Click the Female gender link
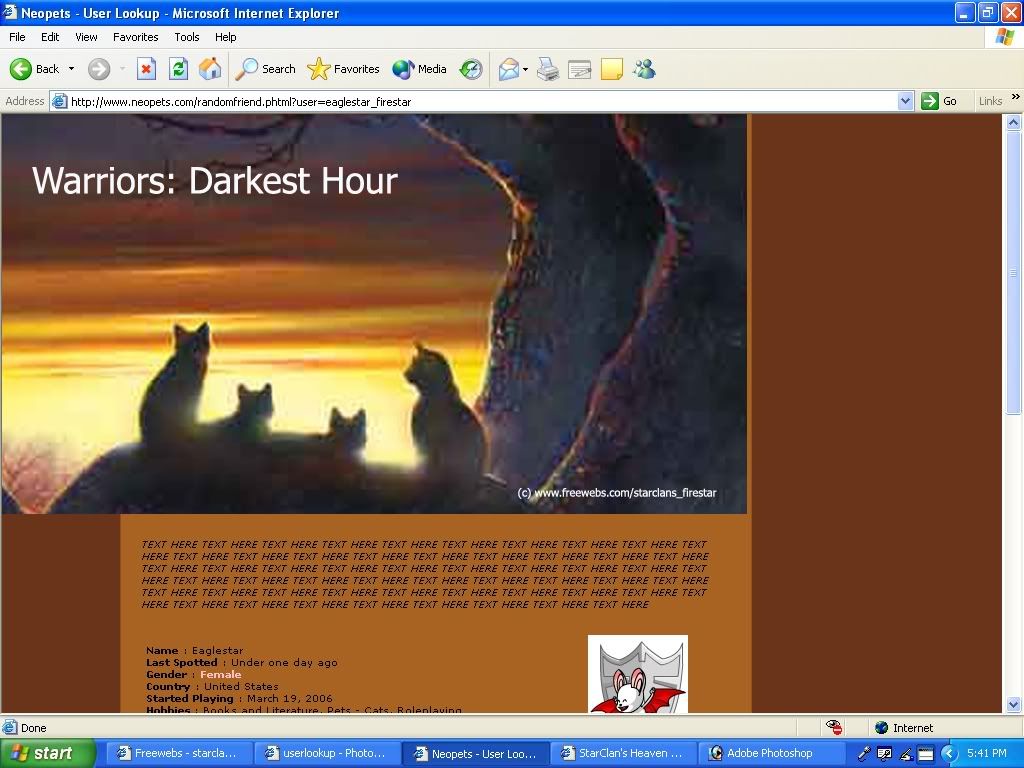Image resolution: width=1024 pixels, height=768 pixels. [x=221, y=675]
